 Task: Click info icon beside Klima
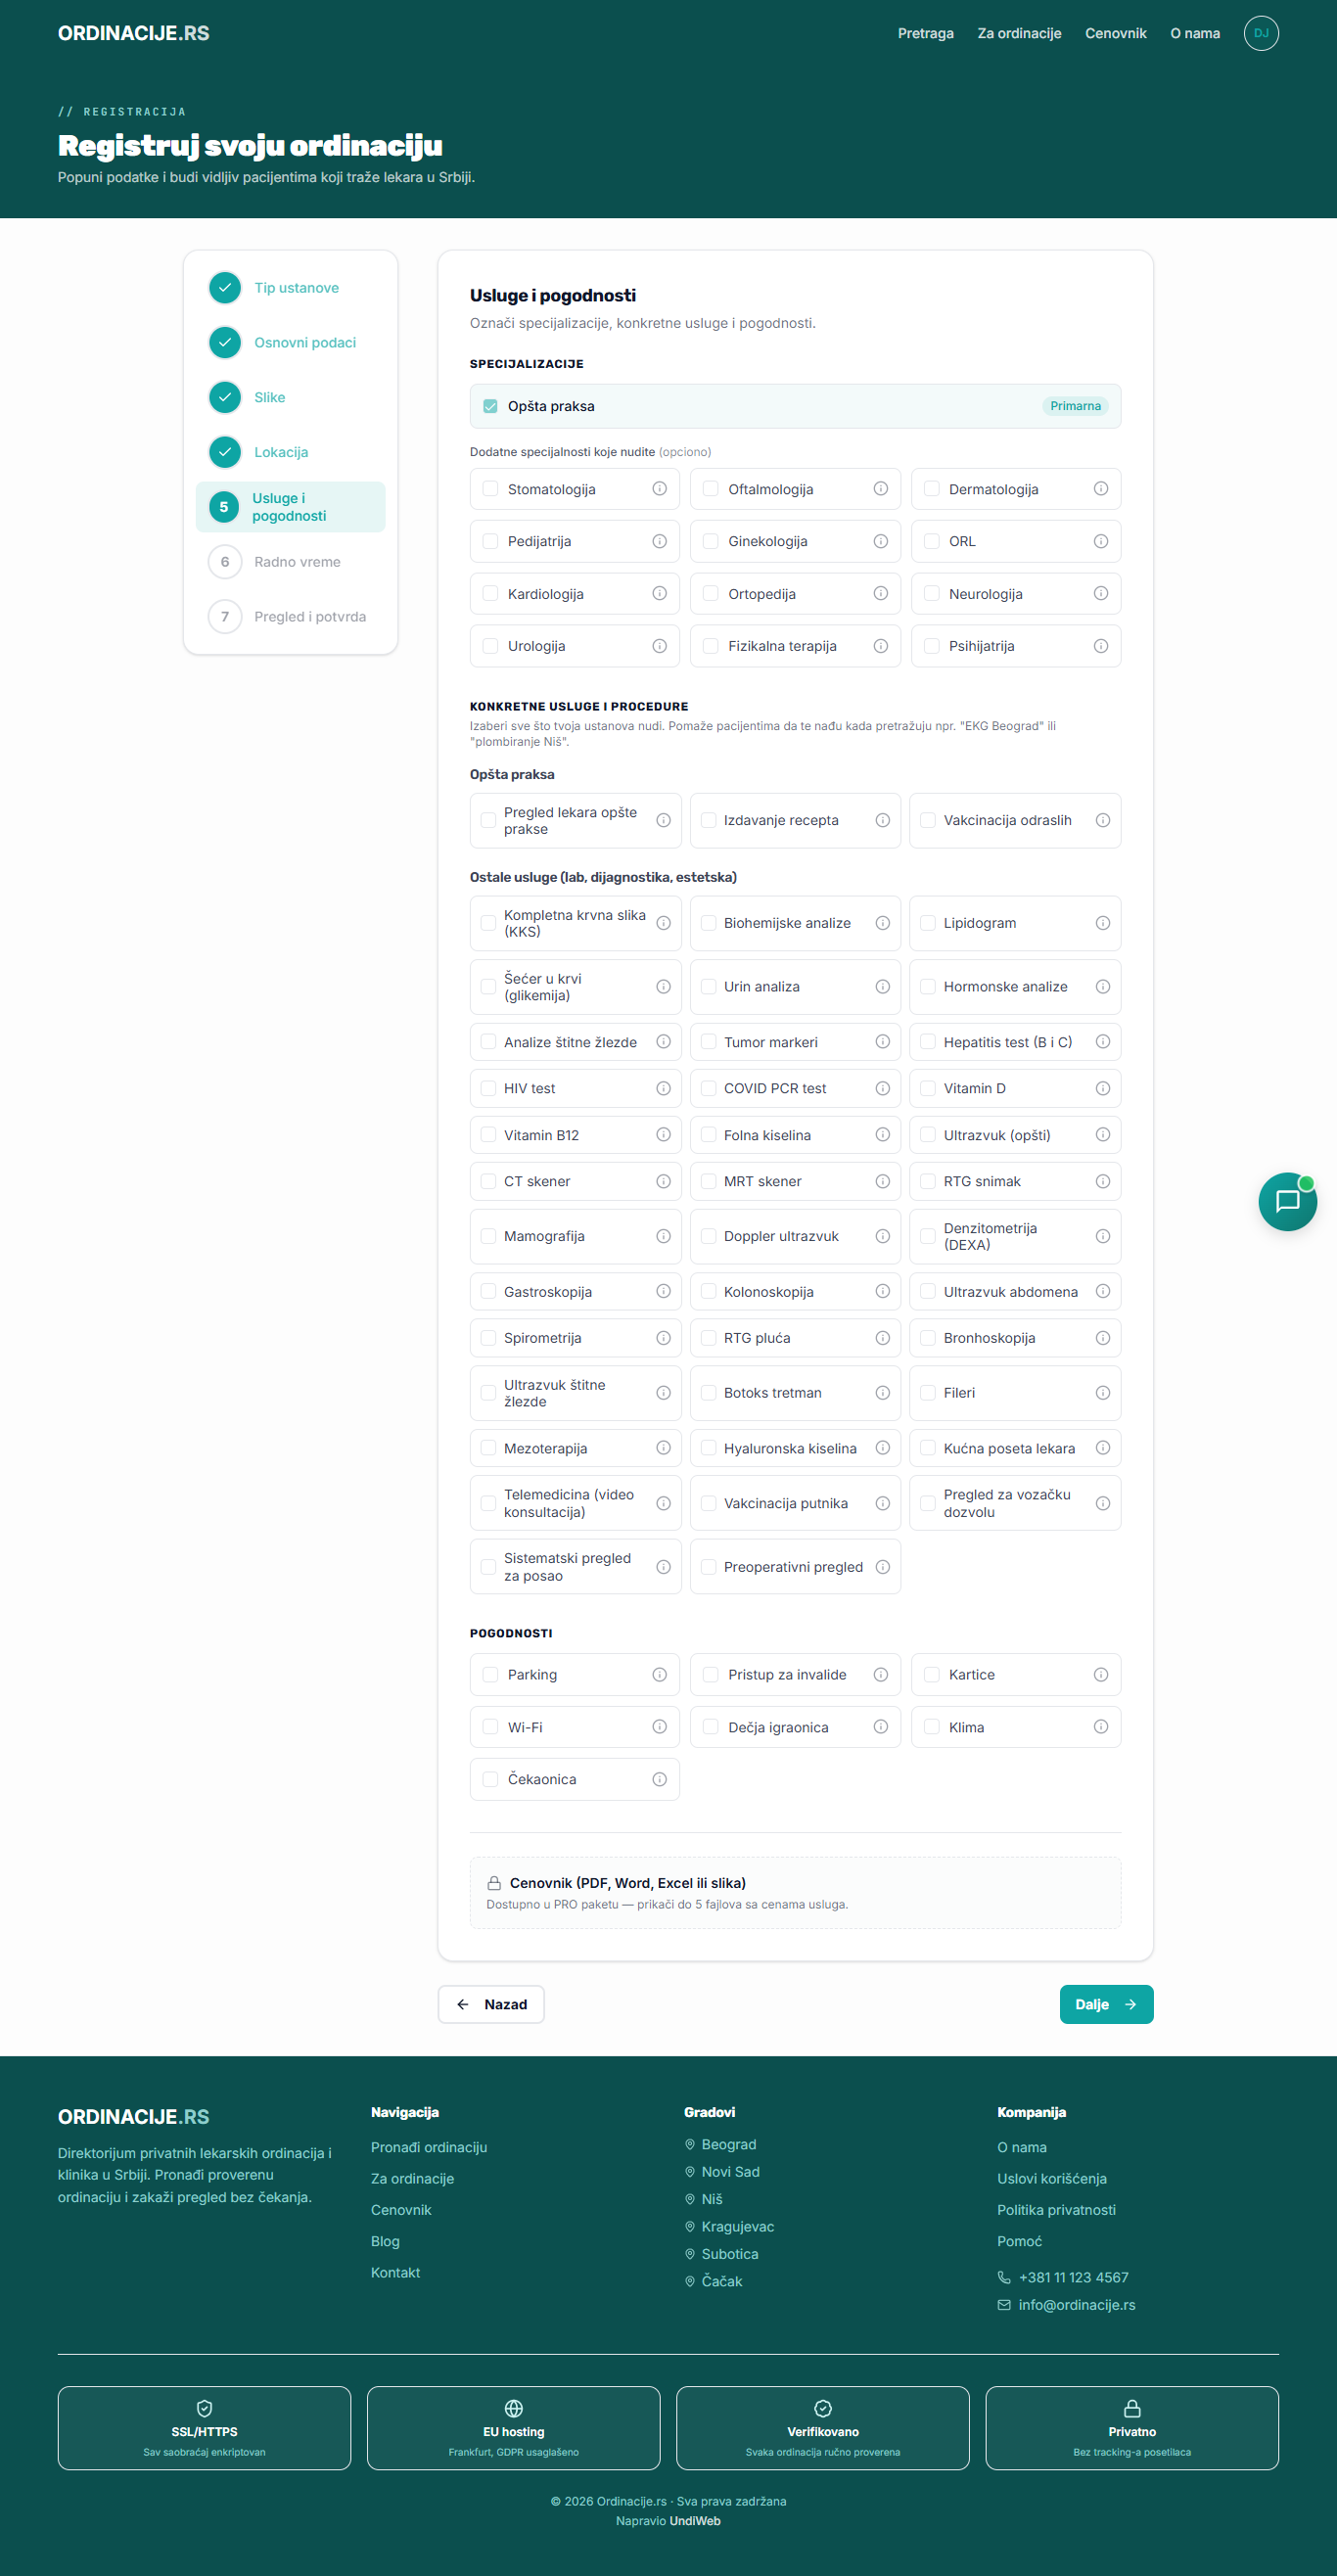(1100, 1727)
